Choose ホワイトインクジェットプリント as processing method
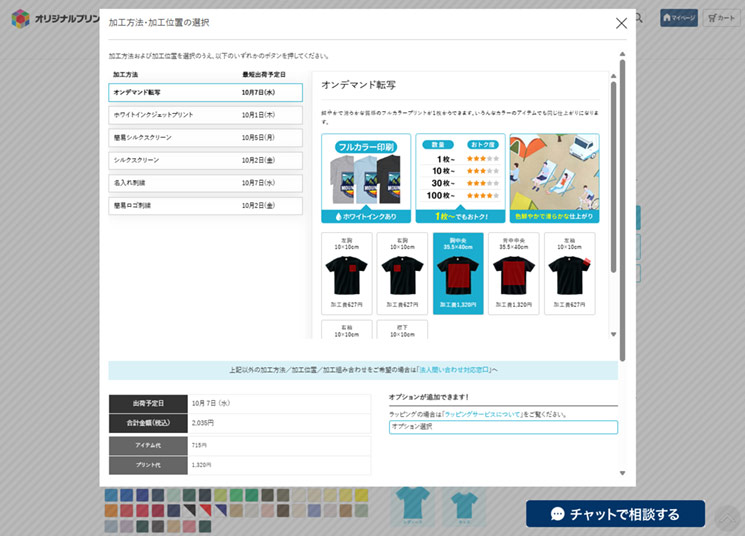The height and width of the screenshot is (536, 745). pyautogui.click(x=205, y=115)
